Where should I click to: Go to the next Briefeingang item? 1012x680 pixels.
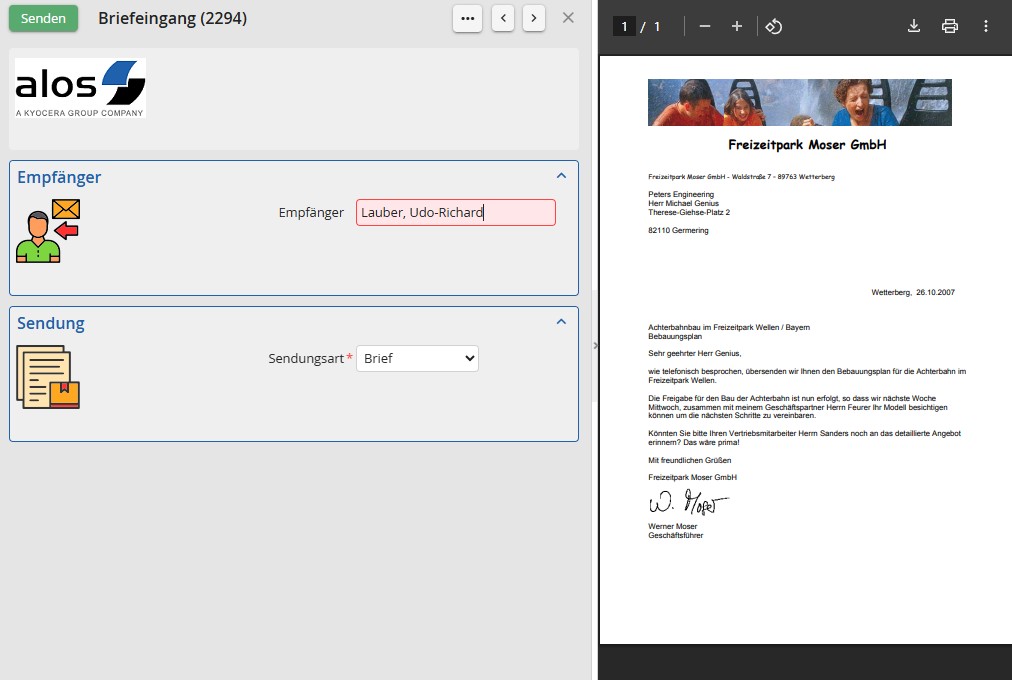(x=533, y=18)
